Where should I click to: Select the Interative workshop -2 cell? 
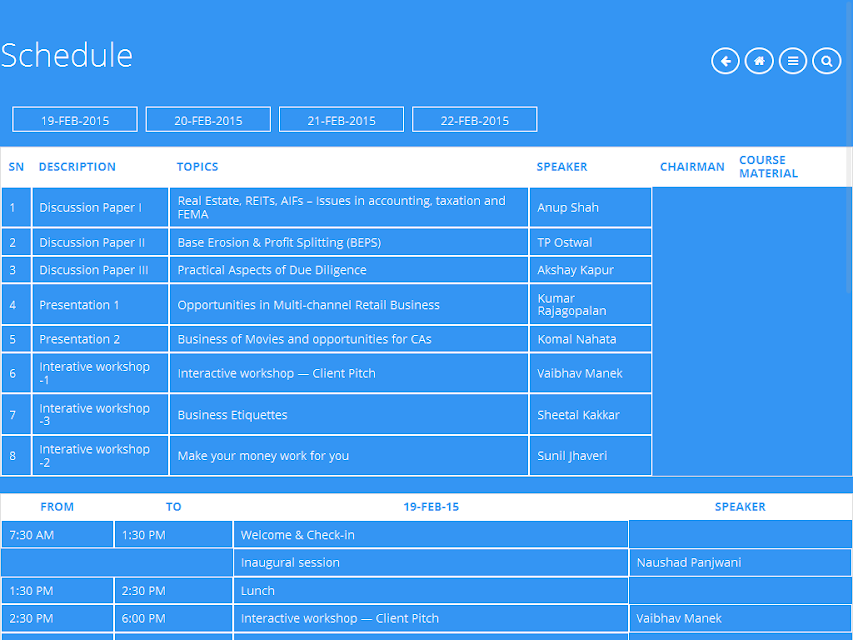click(101, 456)
